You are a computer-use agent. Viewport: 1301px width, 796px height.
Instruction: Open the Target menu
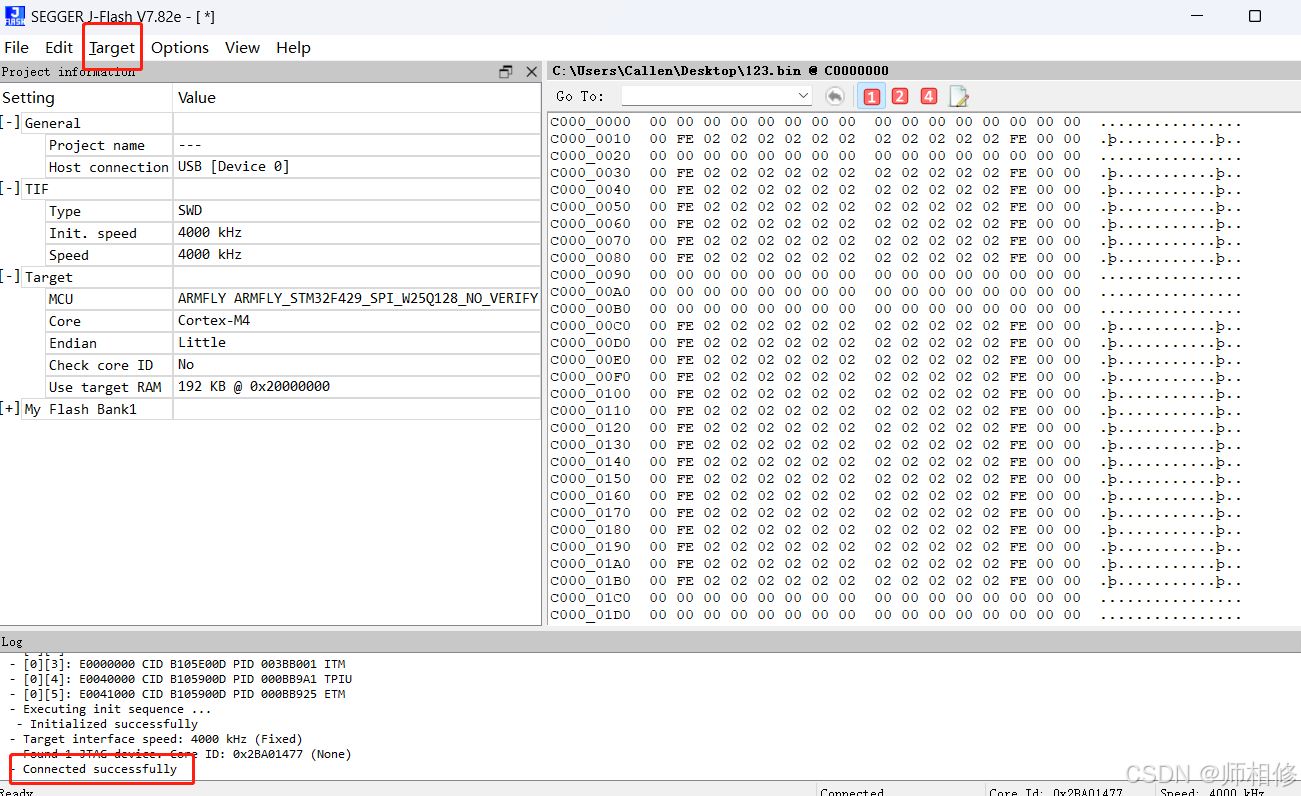coord(112,47)
